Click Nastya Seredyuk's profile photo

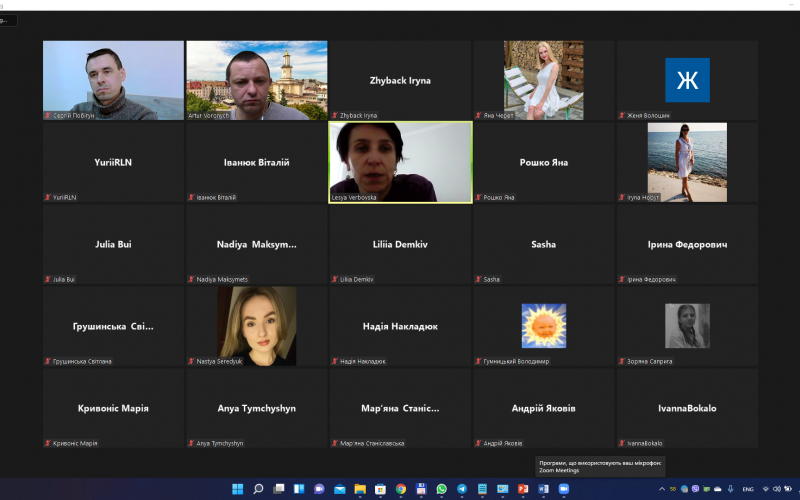pyautogui.click(x=257, y=326)
